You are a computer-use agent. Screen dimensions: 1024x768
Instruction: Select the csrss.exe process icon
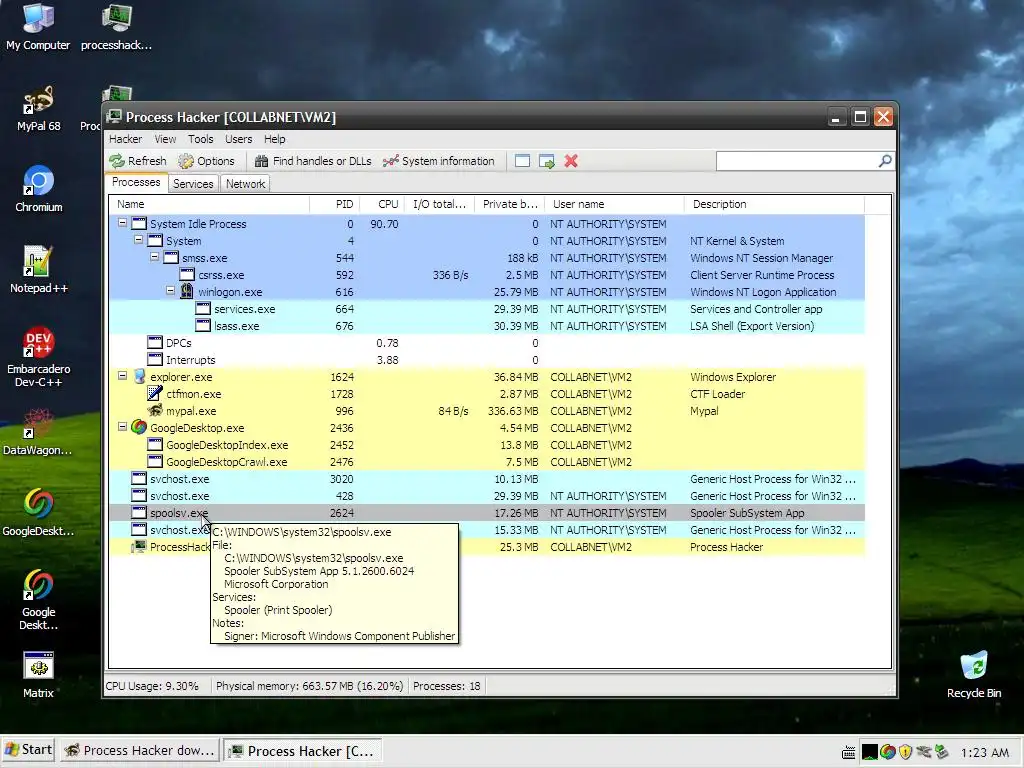click(187, 274)
